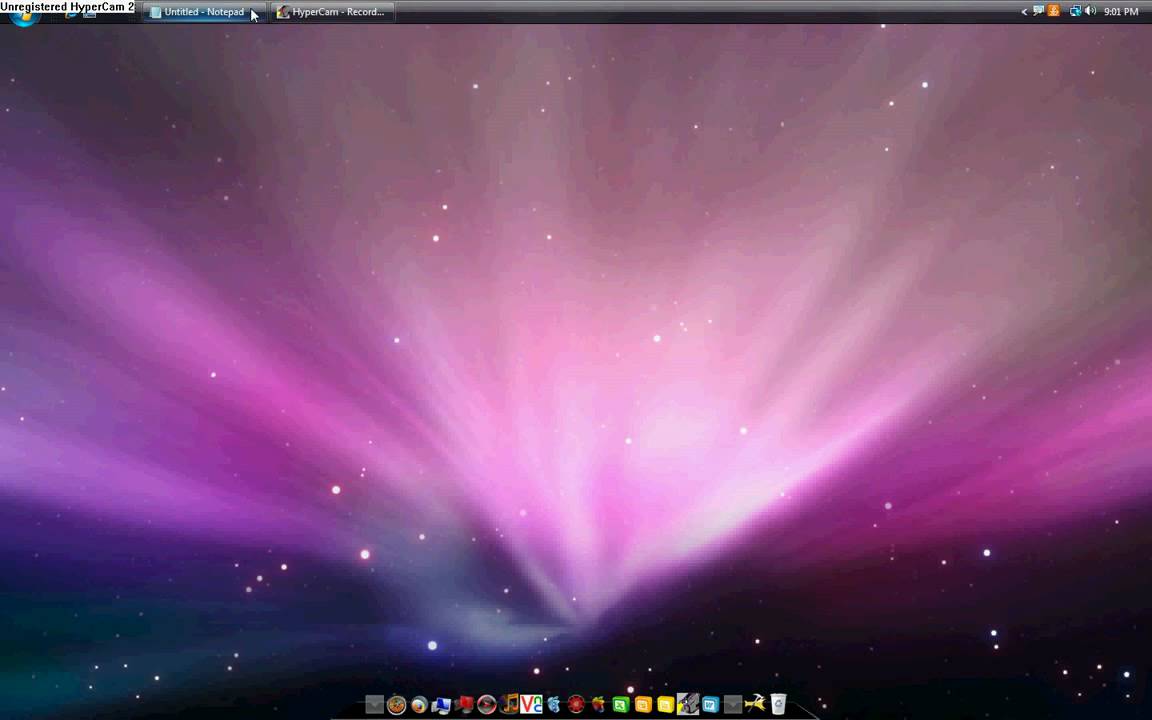Open the orange tray application icon
The width and height of the screenshot is (1152, 720).
click(1054, 11)
